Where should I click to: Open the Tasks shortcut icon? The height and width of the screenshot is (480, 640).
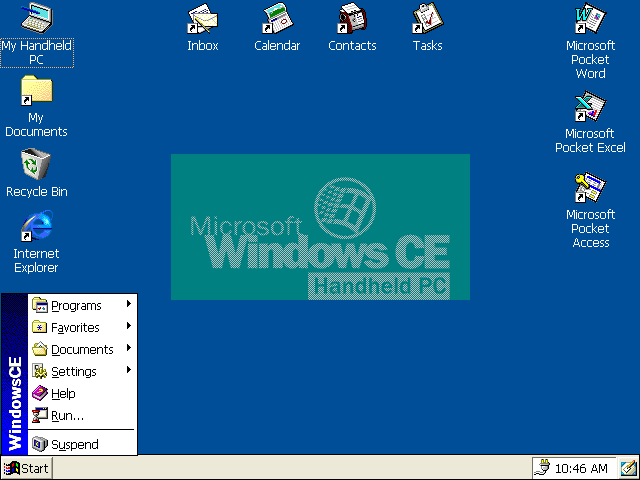(x=427, y=19)
